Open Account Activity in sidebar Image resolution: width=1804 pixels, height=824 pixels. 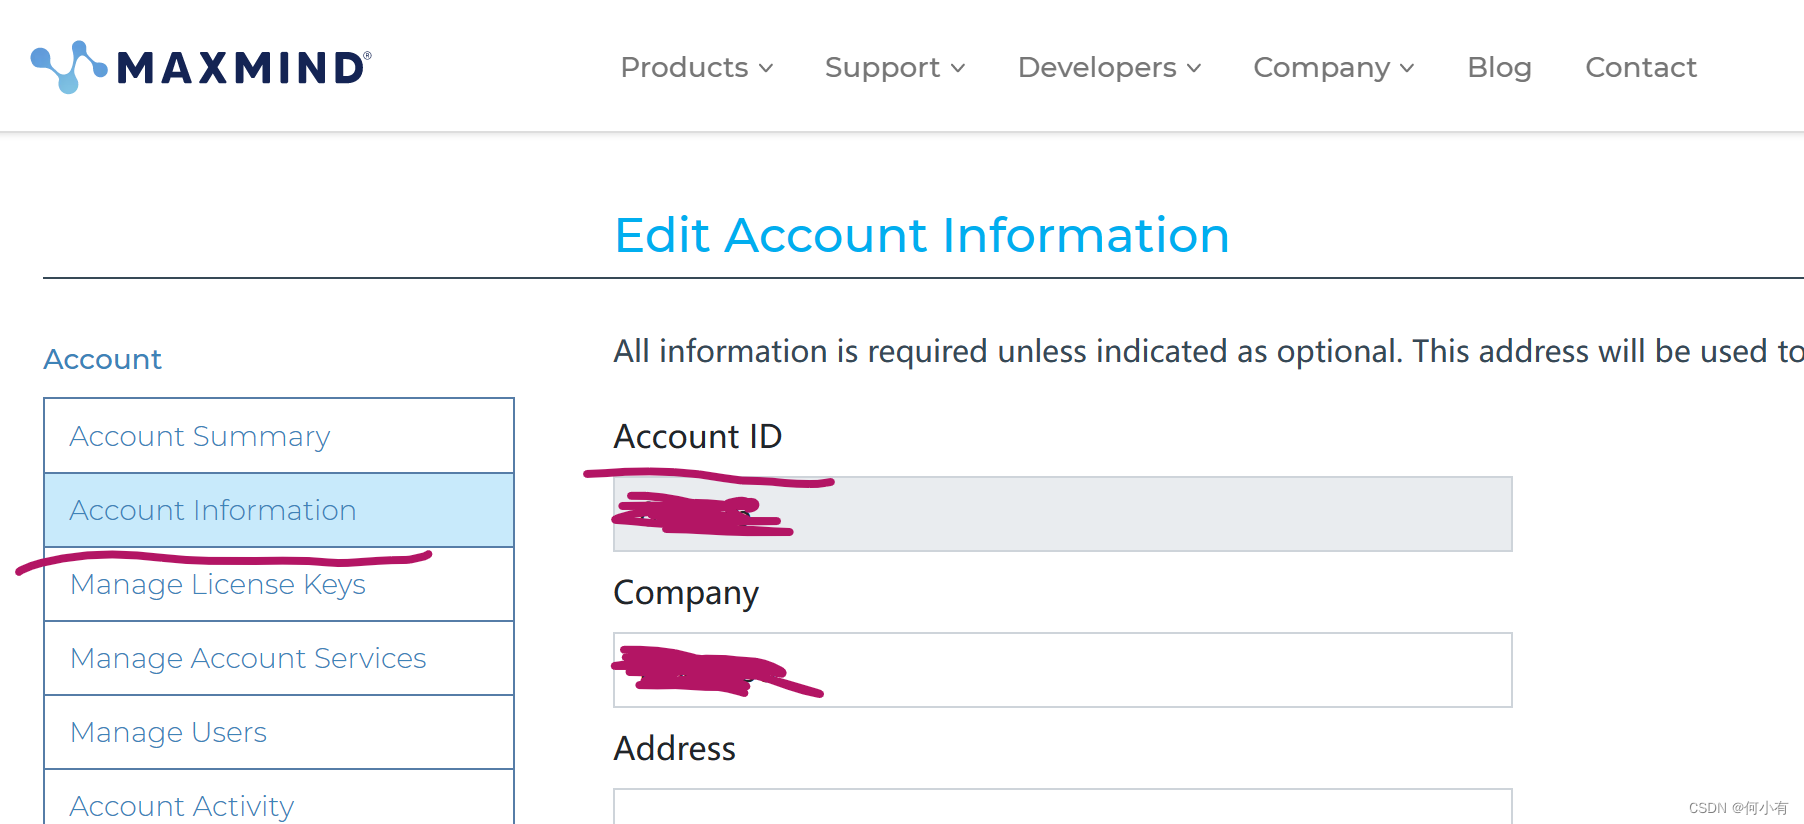279,798
